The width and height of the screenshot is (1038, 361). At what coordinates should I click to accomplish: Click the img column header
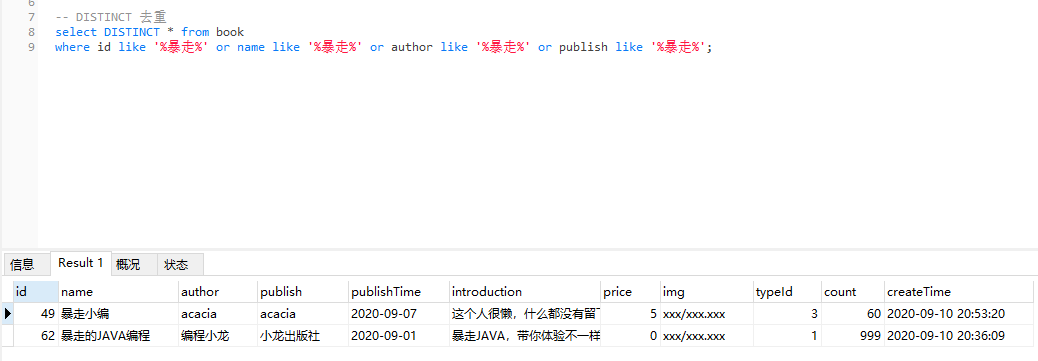coord(707,291)
